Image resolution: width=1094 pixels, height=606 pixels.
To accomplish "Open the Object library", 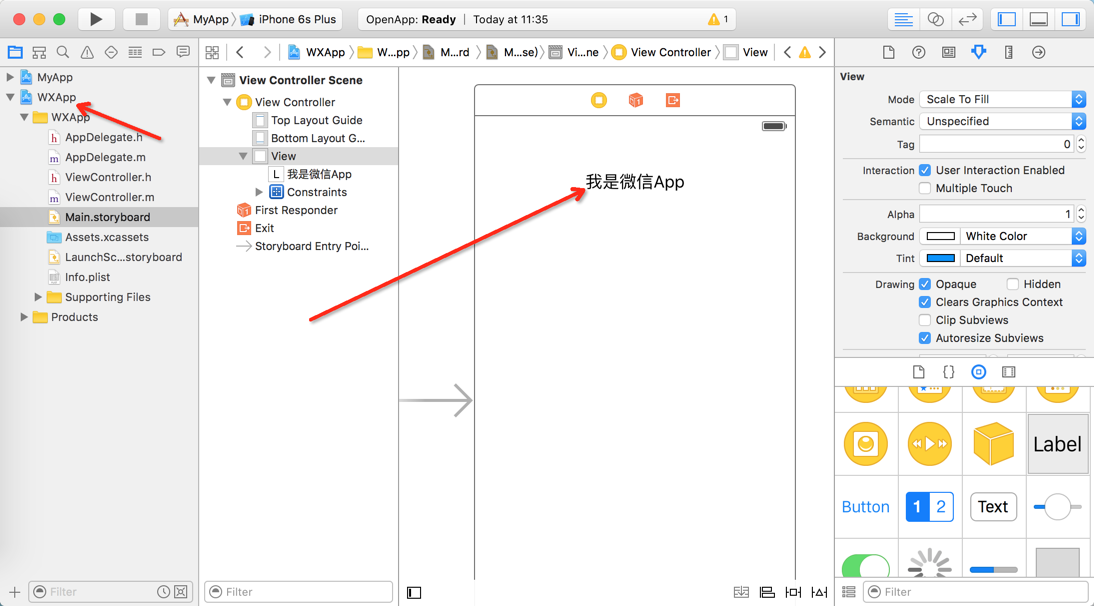I will tap(979, 372).
